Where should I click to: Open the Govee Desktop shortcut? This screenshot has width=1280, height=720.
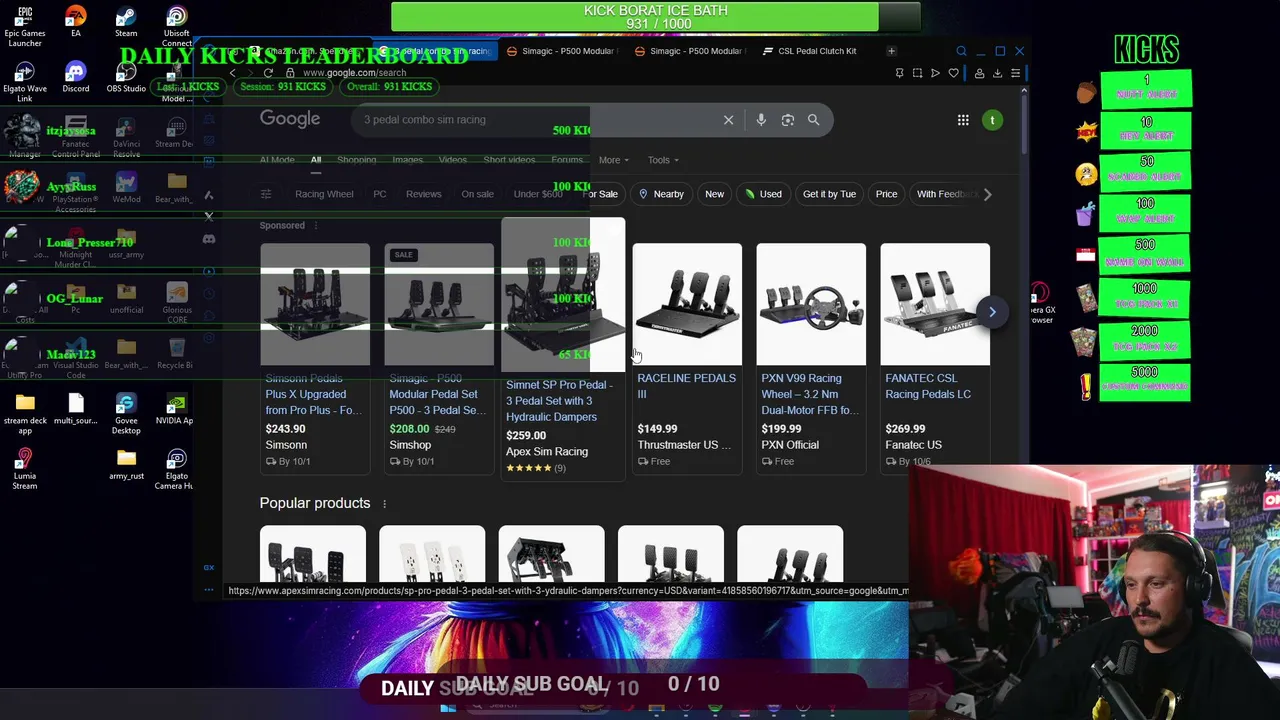(126, 412)
